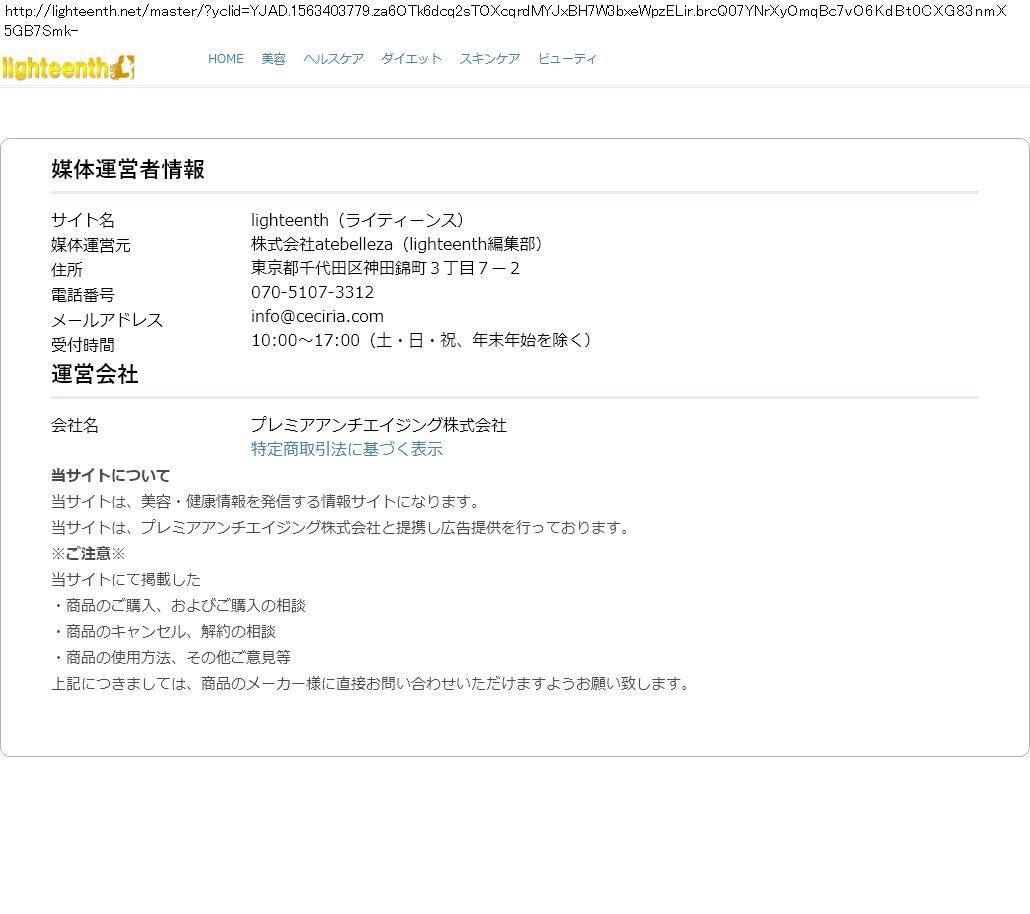Click the company name プレミアアンチエイジング株式会社
Viewport: 1030px width, 914px height.
coord(378,425)
